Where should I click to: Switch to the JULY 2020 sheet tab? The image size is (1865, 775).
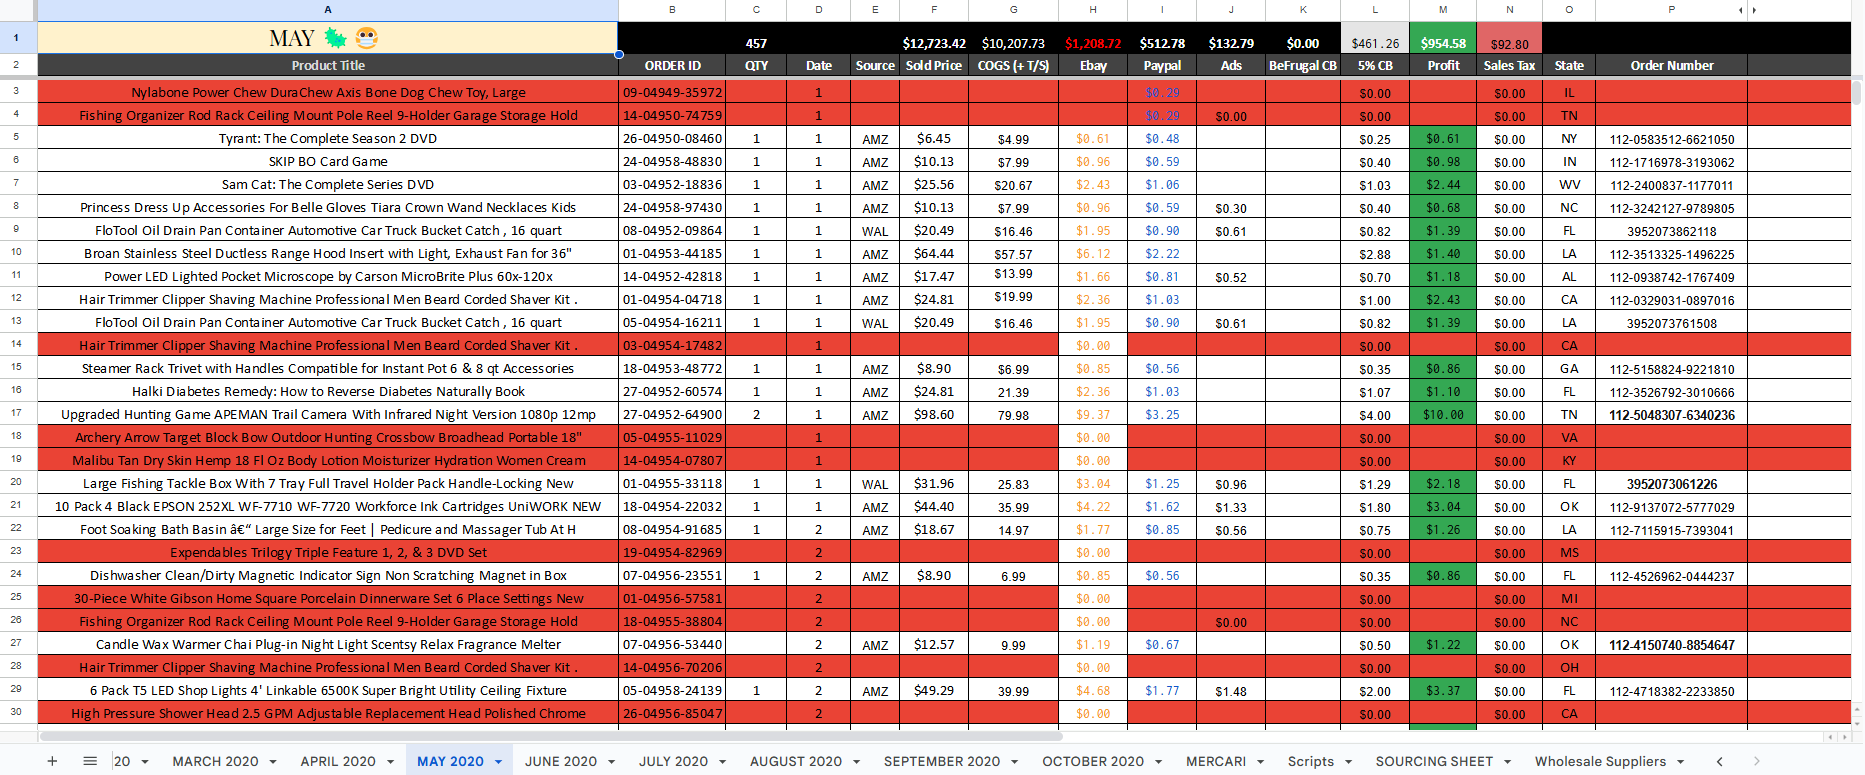coord(673,761)
